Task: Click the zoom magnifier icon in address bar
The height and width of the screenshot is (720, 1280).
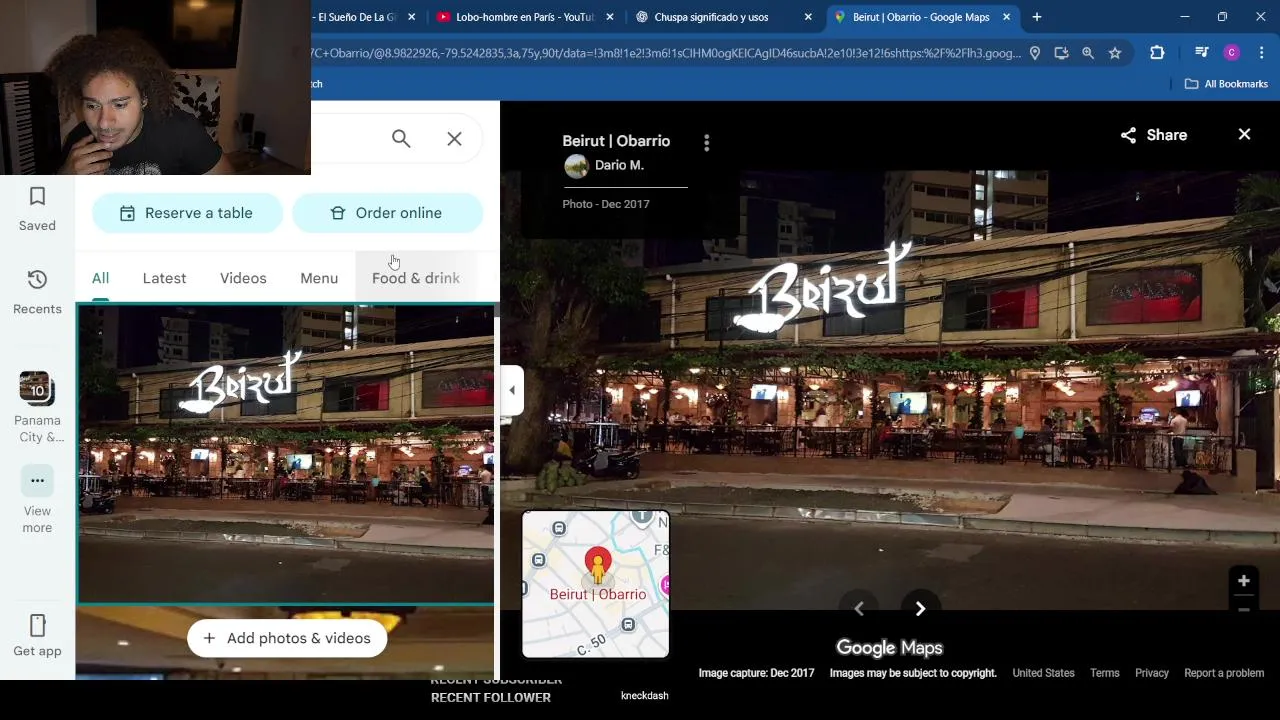Action: coord(1088,53)
